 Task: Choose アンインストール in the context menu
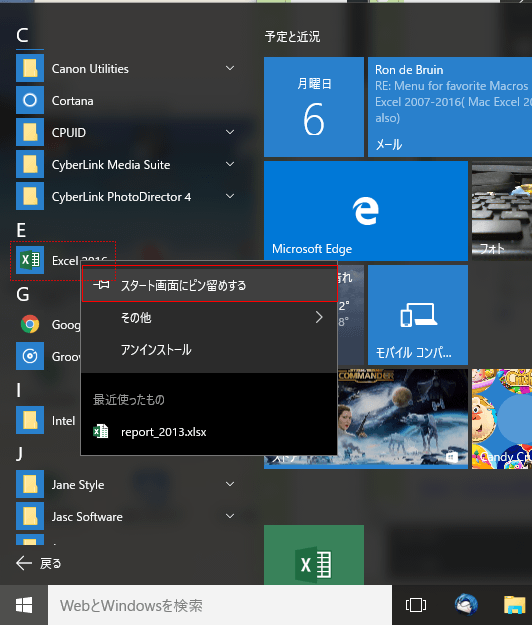(x=210, y=350)
